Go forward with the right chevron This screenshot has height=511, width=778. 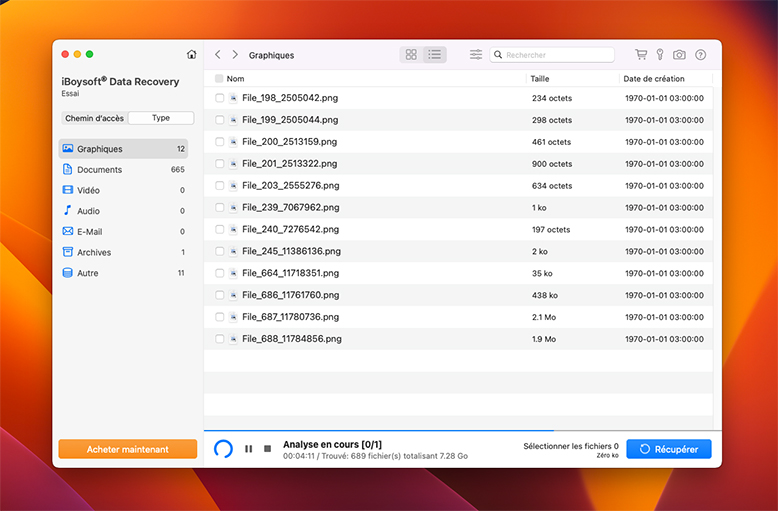(235, 55)
